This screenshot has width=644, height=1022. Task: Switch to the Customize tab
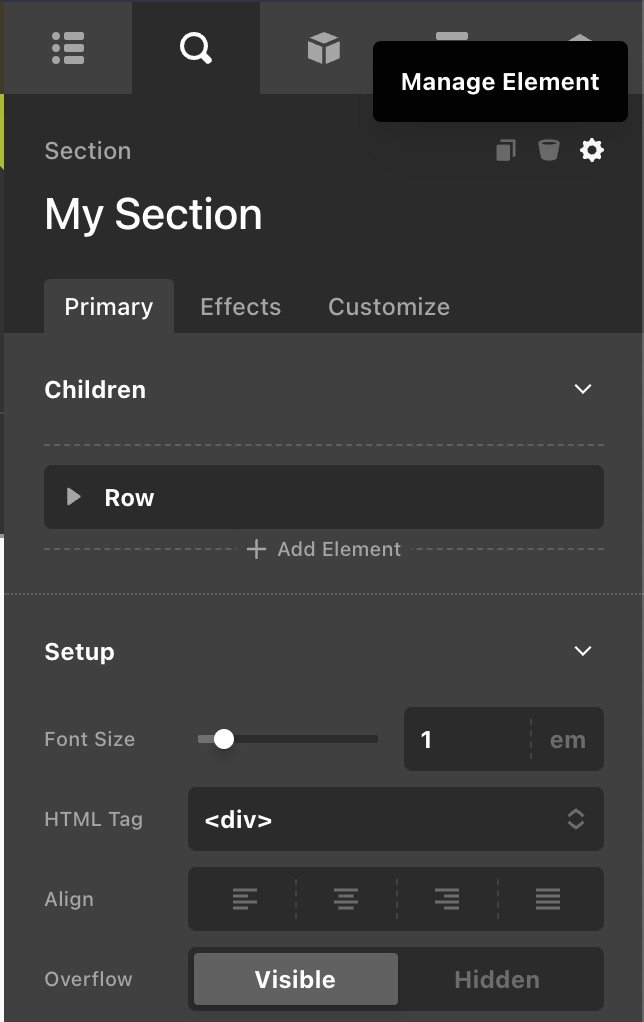tap(389, 307)
